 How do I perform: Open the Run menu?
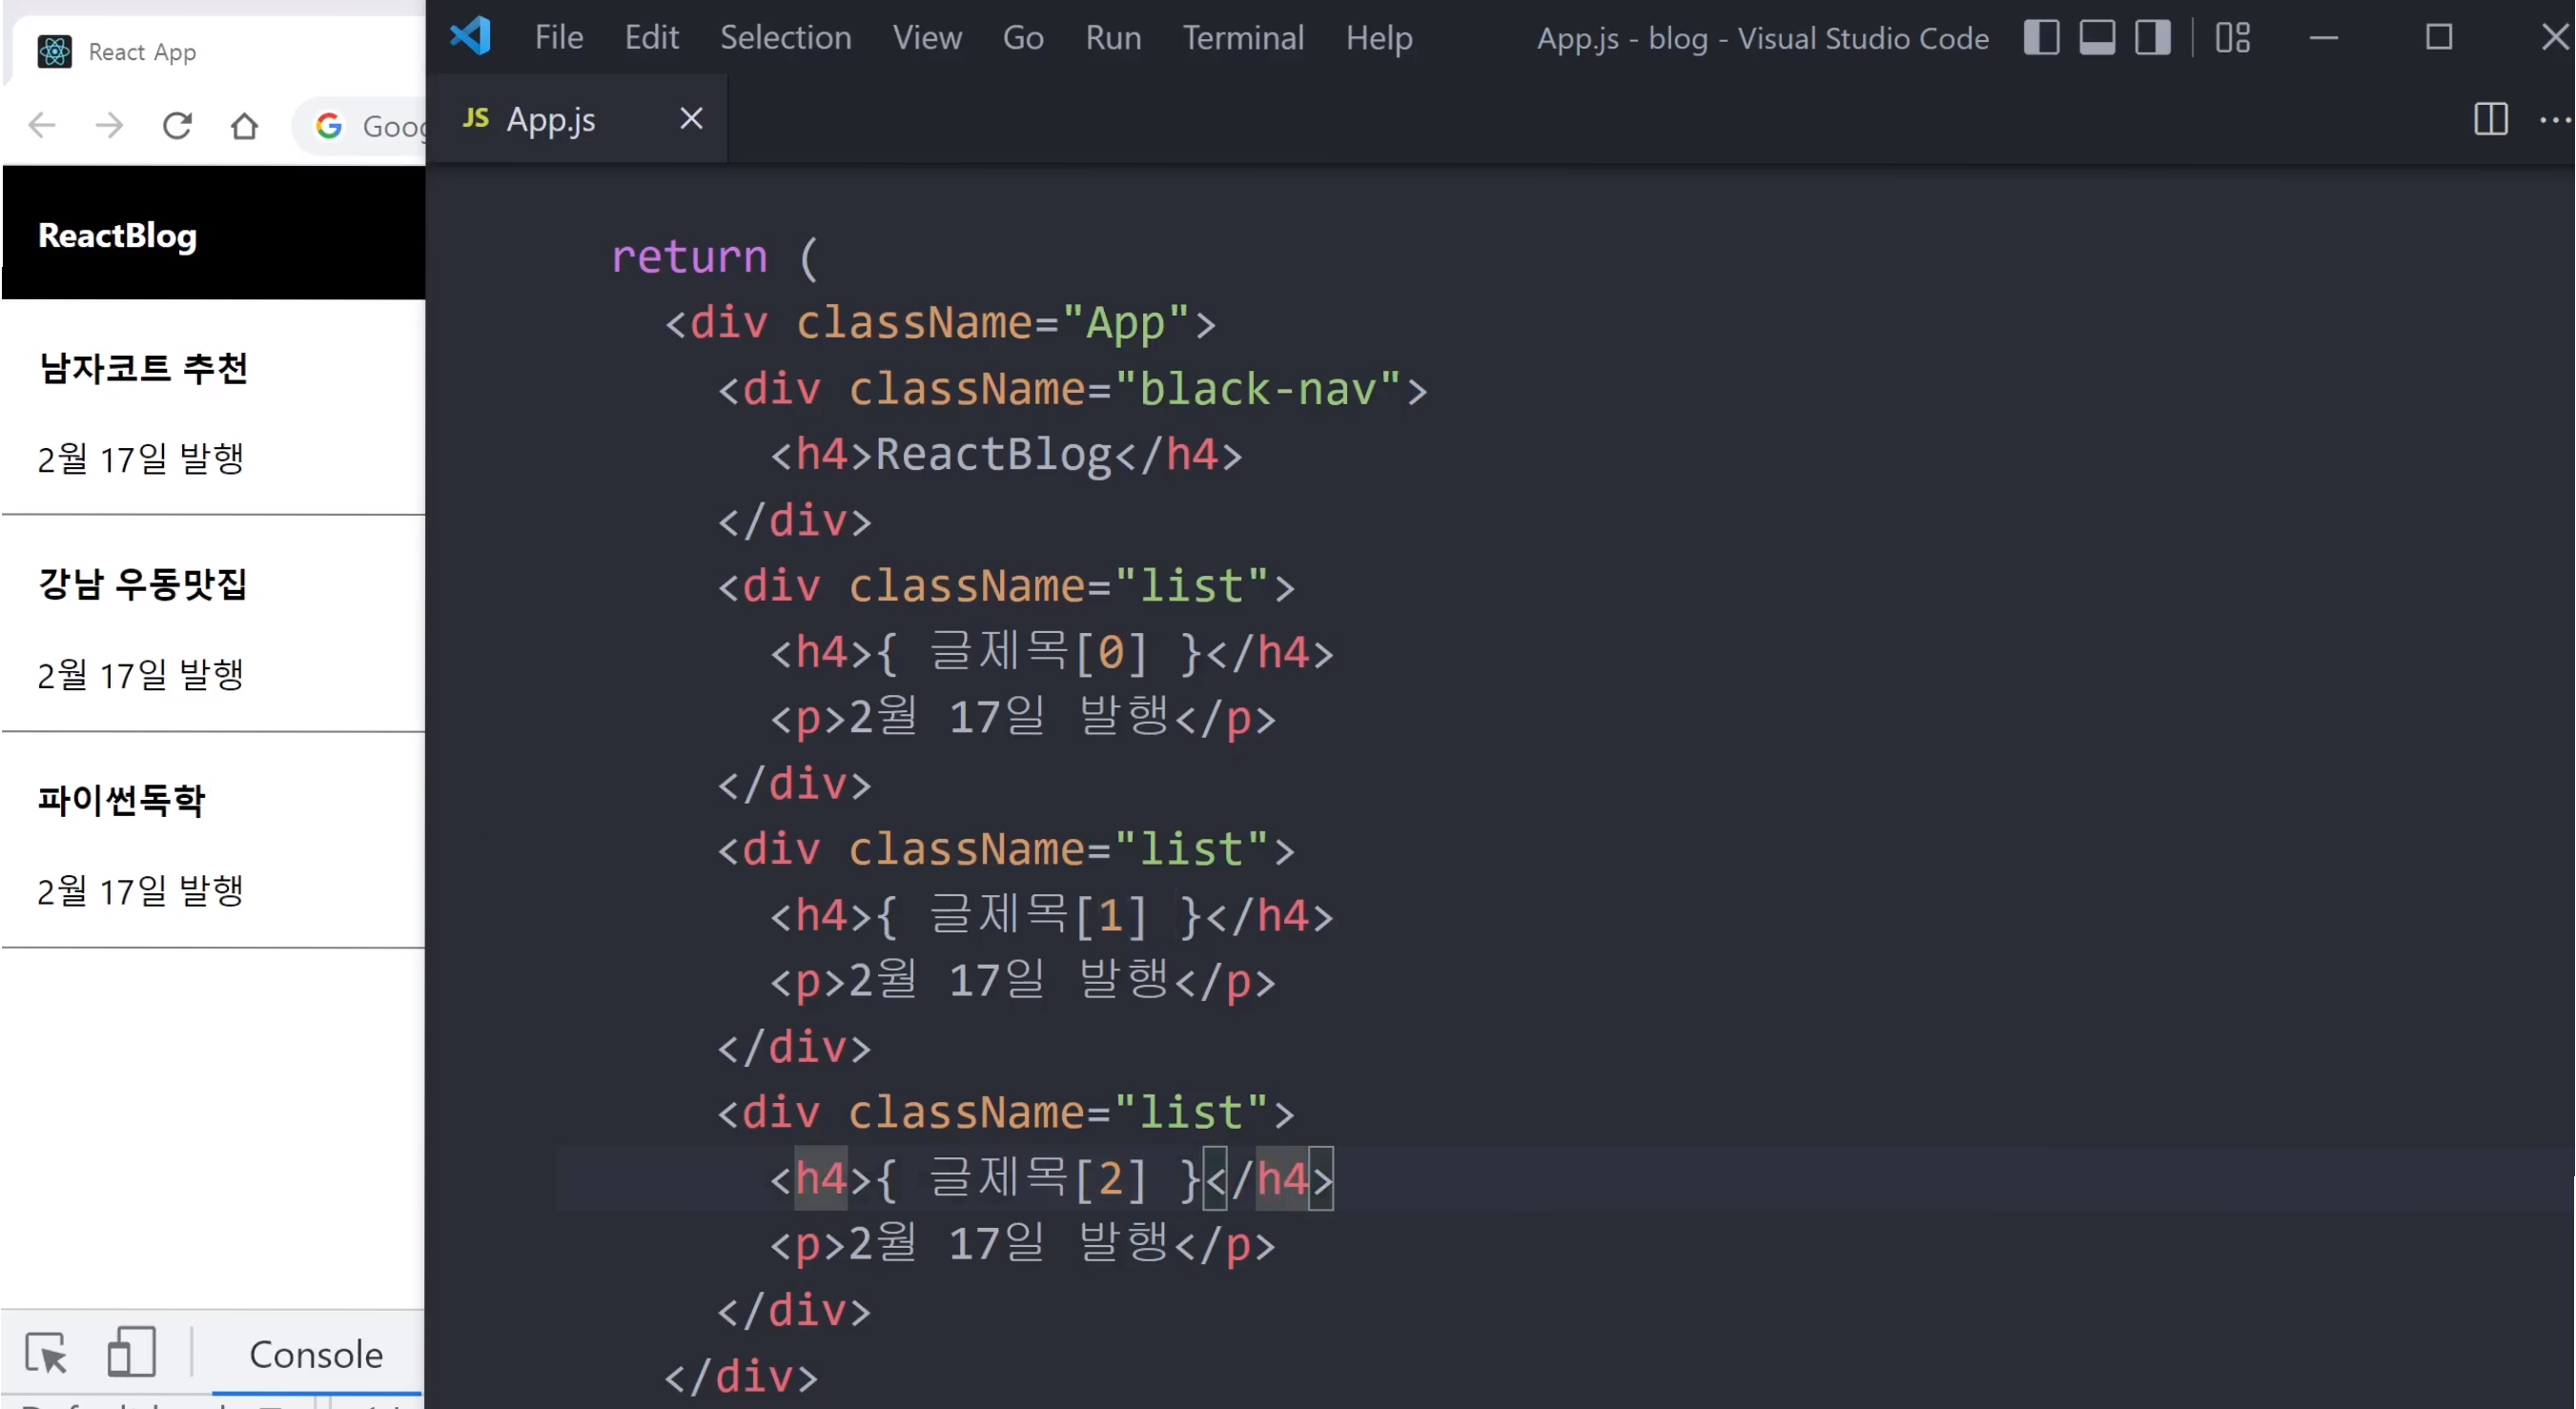pyautogui.click(x=1112, y=38)
